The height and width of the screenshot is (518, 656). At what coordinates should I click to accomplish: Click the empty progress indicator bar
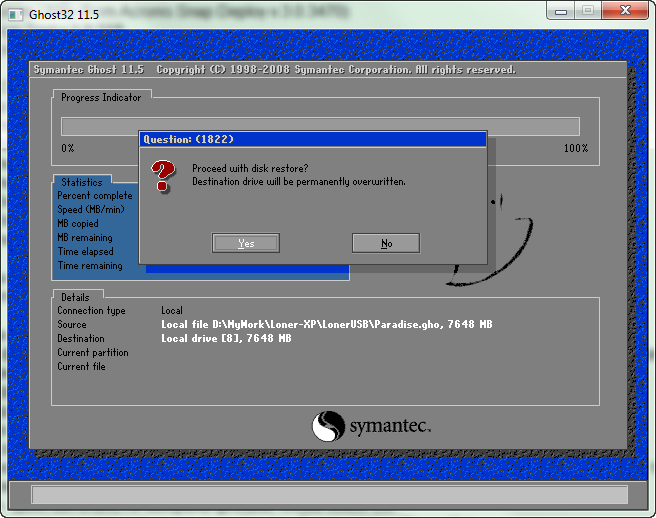[x=320, y=126]
